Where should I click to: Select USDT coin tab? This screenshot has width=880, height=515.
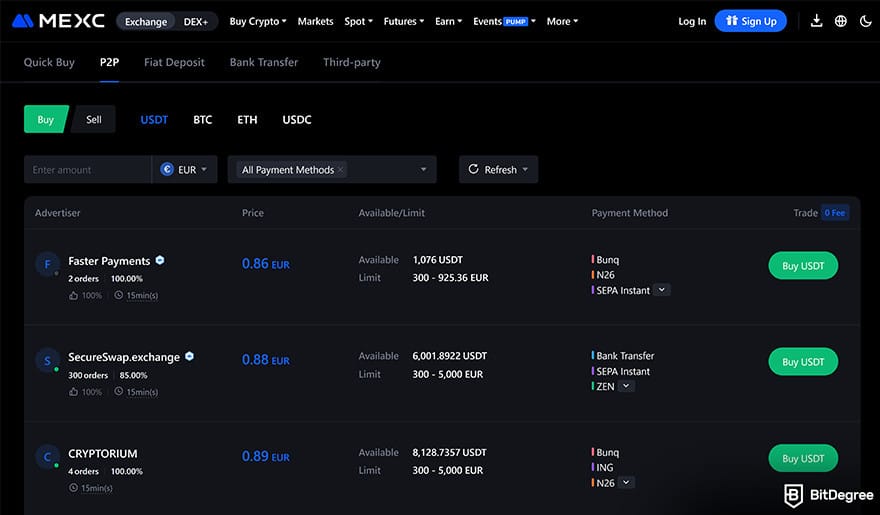point(154,119)
